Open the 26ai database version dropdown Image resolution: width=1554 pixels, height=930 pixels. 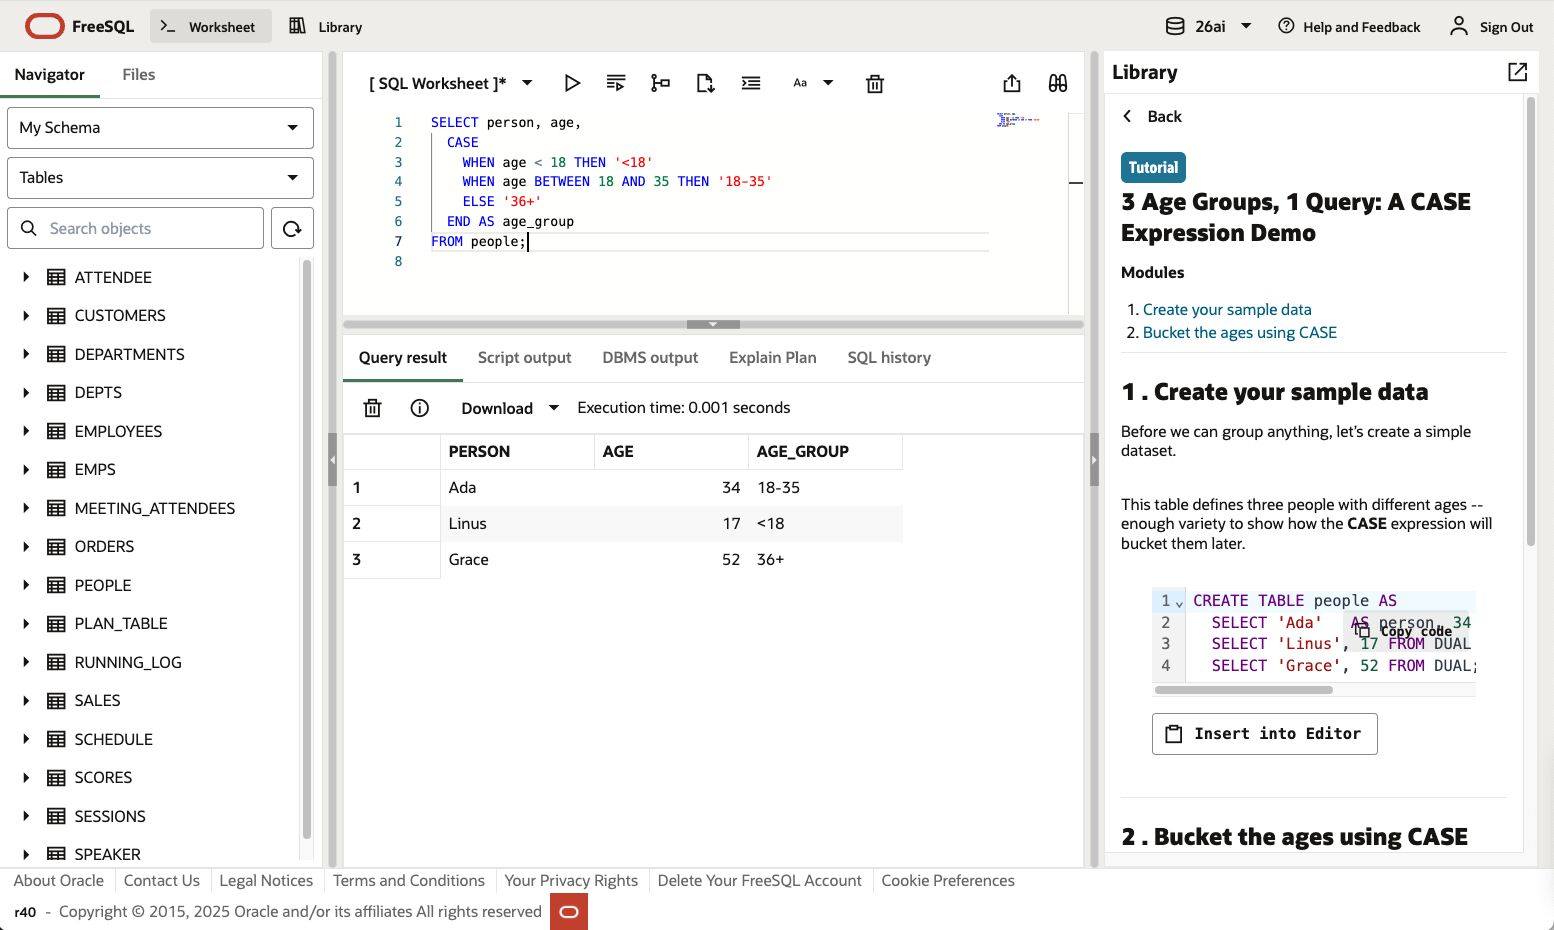pos(1209,27)
